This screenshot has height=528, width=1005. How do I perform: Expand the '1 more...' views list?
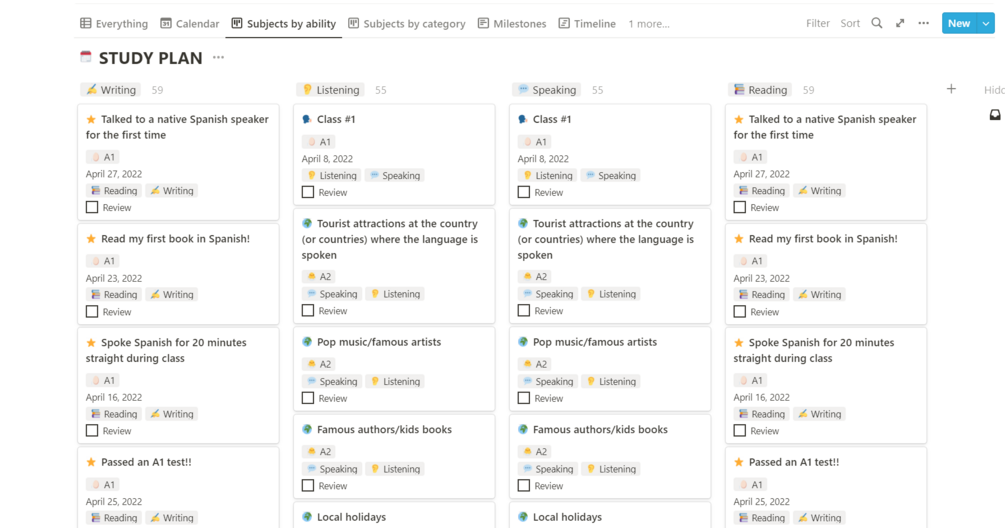click(649, 24)
